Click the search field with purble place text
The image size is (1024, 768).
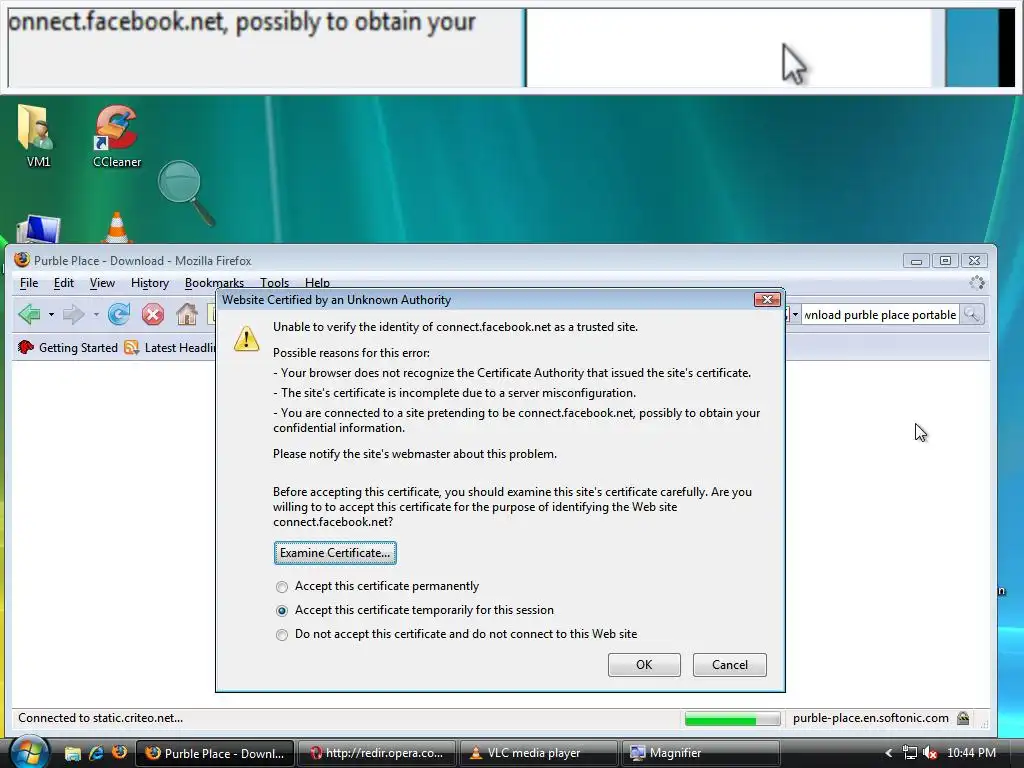[x=880, y=315]
